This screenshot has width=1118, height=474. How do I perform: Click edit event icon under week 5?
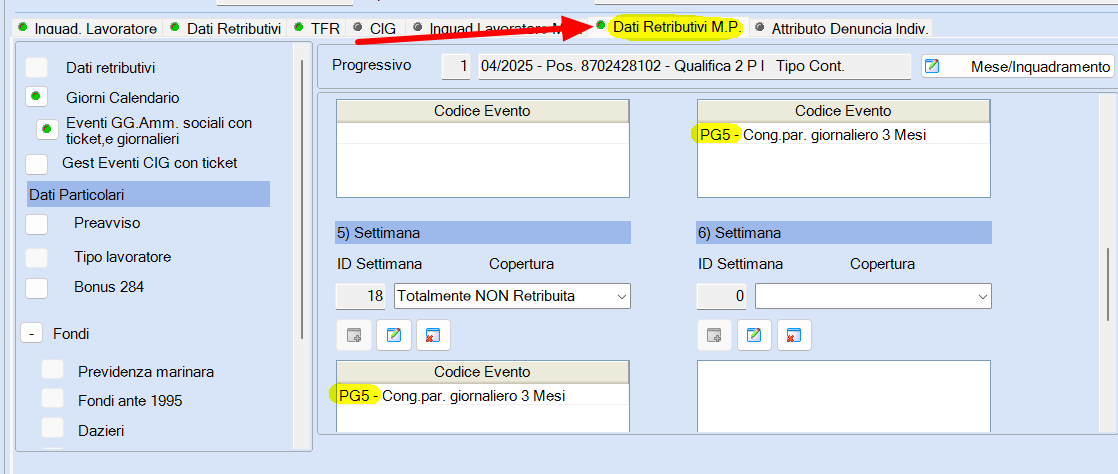[x=394, y=335]
